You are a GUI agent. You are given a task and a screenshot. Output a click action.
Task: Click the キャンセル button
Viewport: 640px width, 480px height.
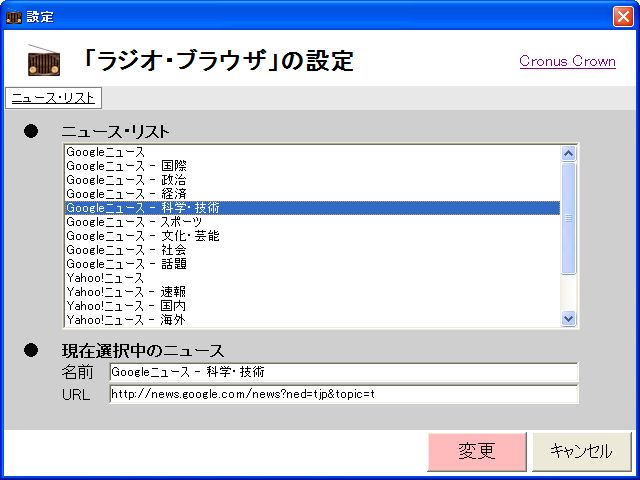pyautogui.click(x=582, y=451)
